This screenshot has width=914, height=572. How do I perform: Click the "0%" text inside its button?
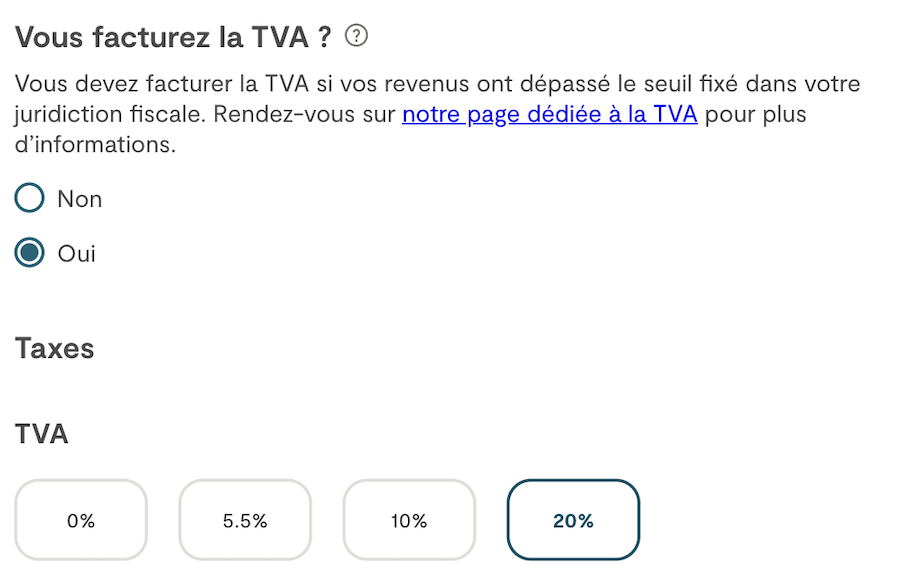[81, 521]
